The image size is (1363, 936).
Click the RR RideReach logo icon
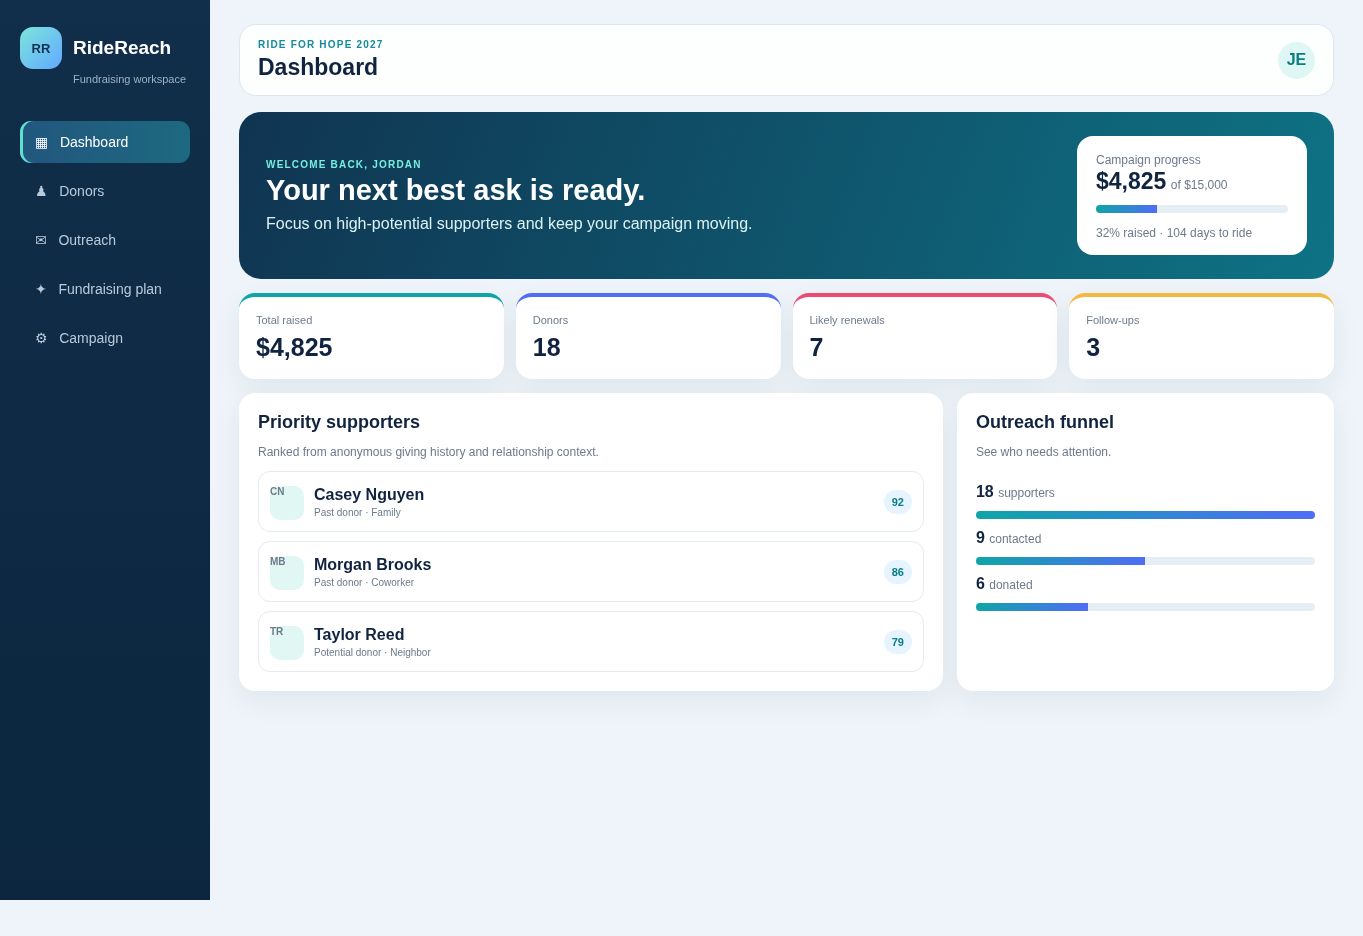click(x=41, y=48)
